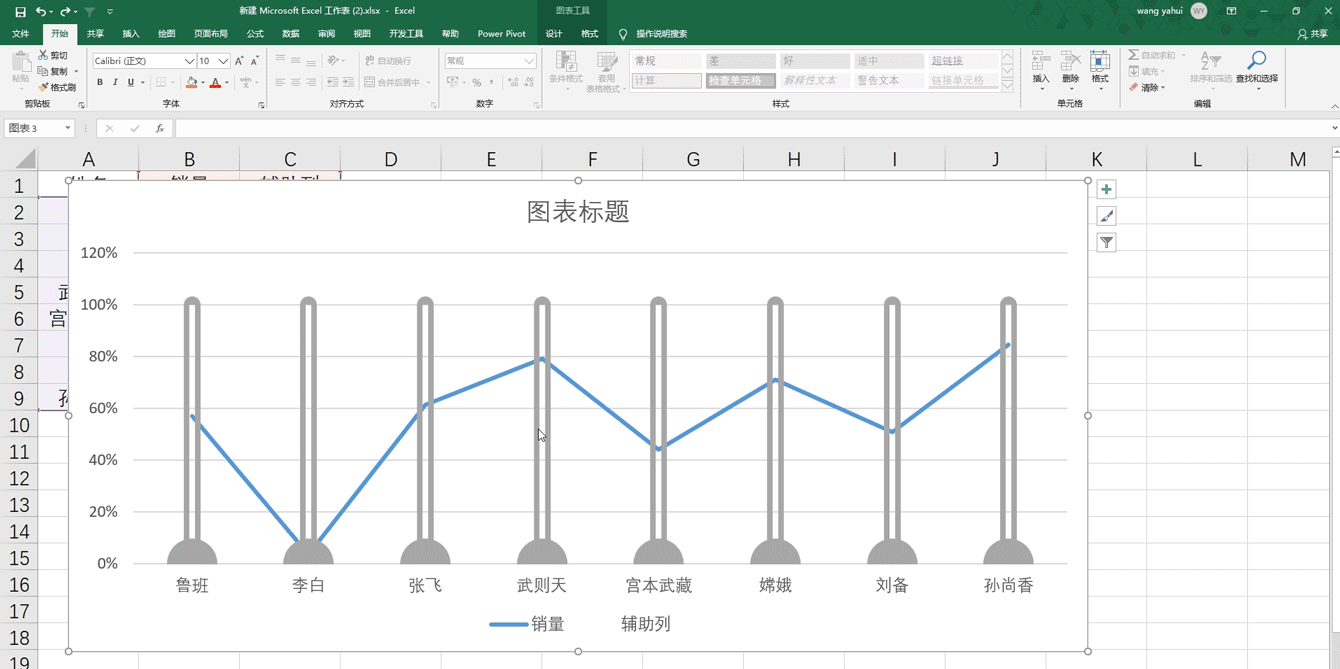Screen dimensions: 1340x669
Task: Expand the Name Box dropdown arrow
Action: pos(68,128)
